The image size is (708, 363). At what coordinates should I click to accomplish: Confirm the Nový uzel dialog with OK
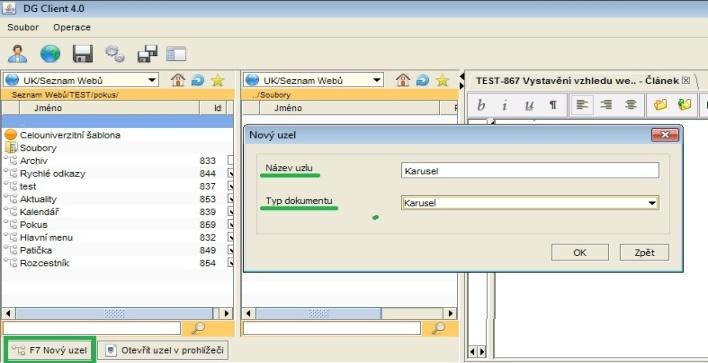tap(580, 253)
